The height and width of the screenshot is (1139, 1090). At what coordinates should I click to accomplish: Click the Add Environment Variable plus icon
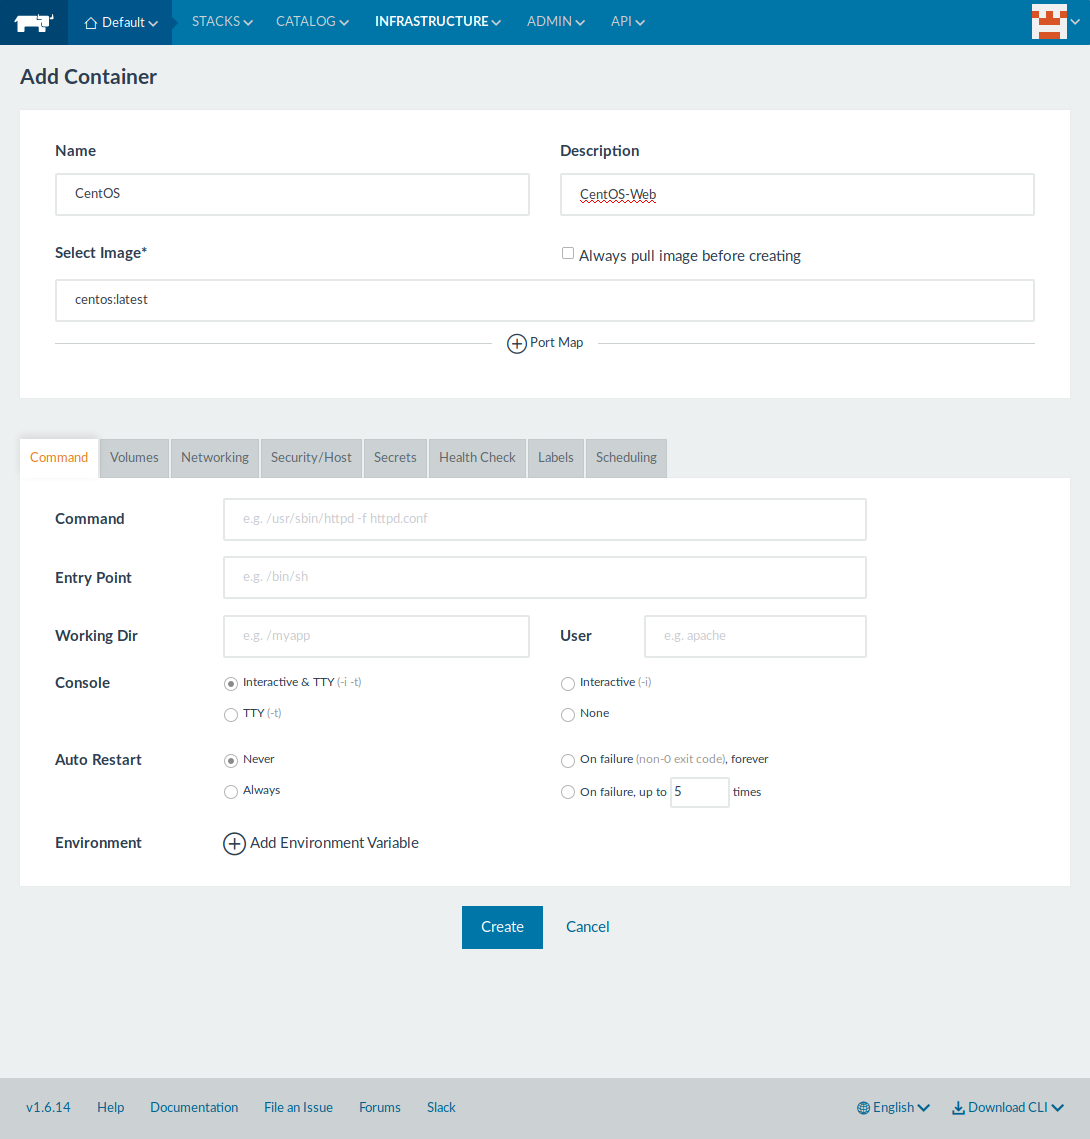pos(234,844)
